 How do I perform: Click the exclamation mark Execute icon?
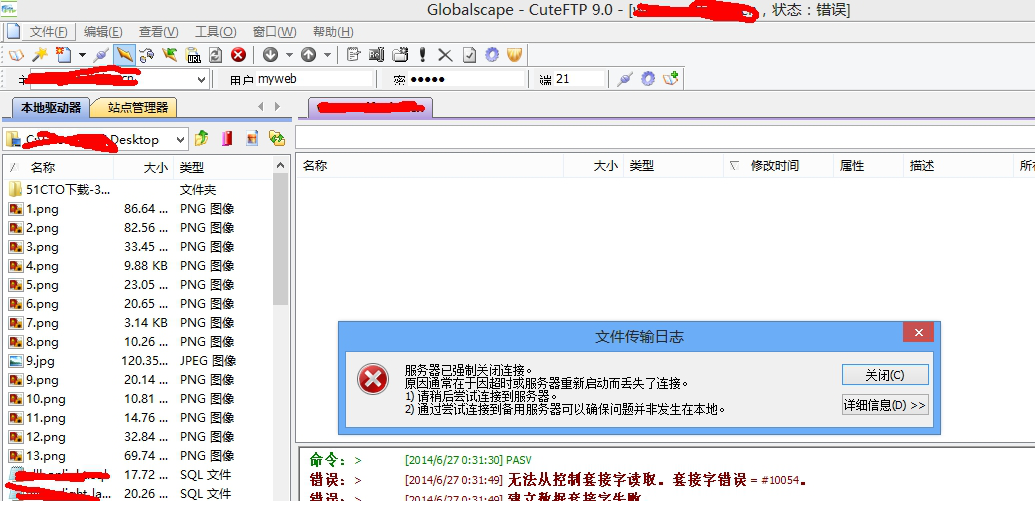pyautogui.click(x=422, y=55)
